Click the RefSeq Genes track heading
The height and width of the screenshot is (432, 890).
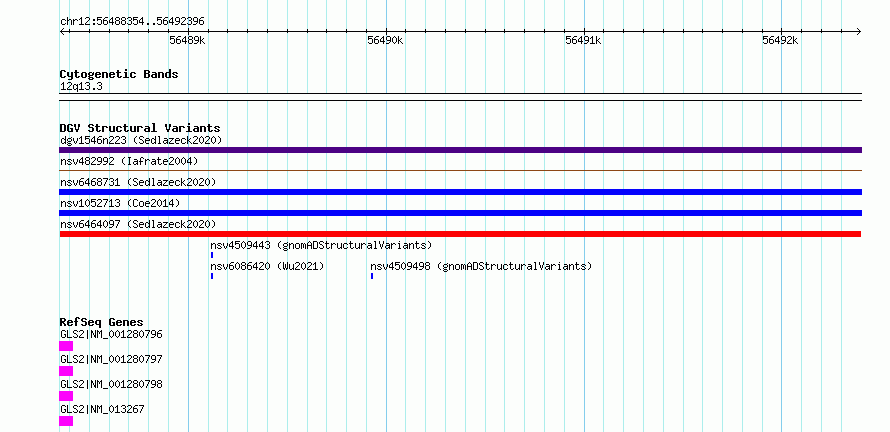click(x=101, y=322)
